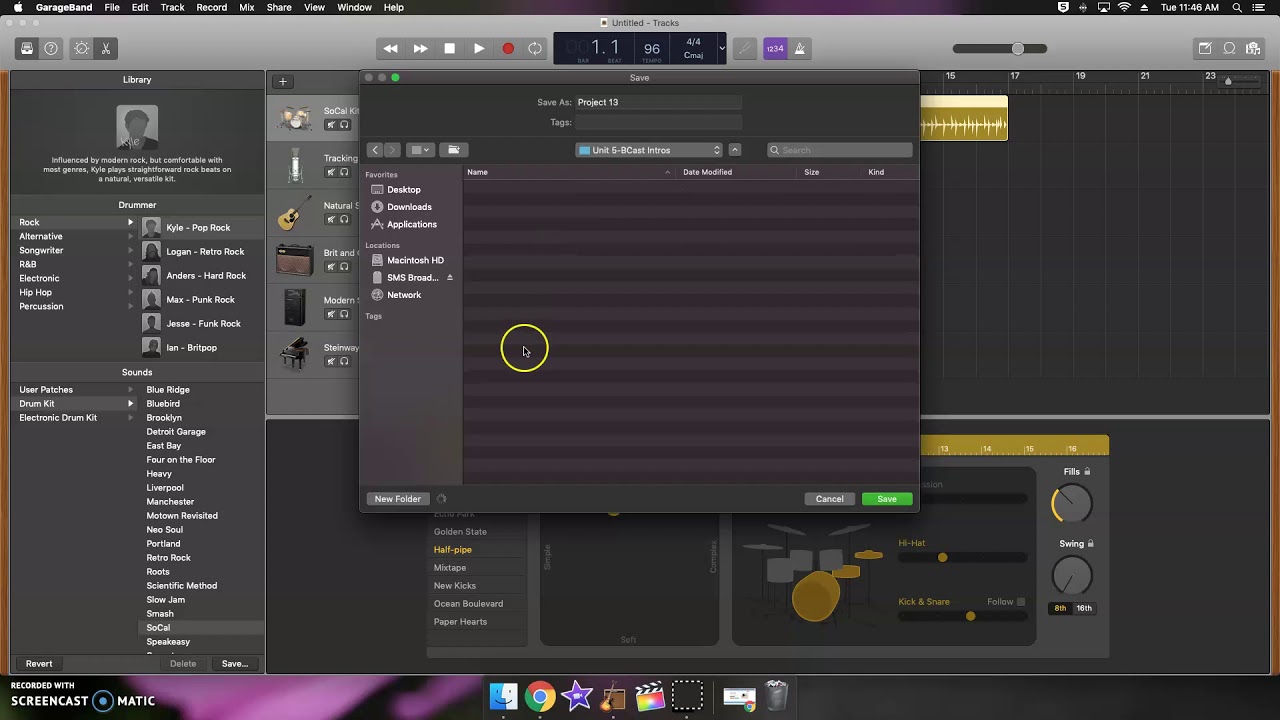Open the Window menu
1280x720 pixels.
[354, 7]
